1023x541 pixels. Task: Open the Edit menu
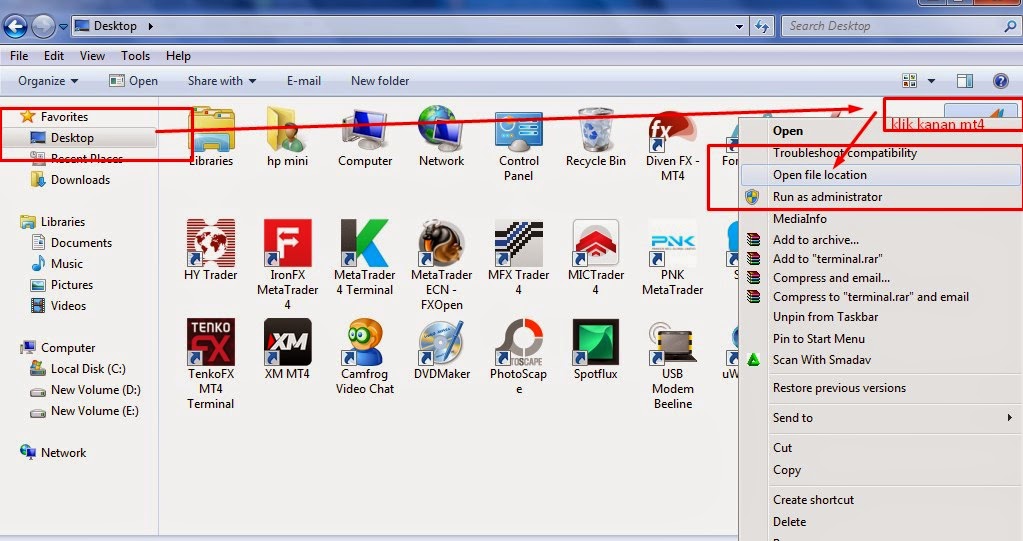pyautogui.click(x=53, y=56)
